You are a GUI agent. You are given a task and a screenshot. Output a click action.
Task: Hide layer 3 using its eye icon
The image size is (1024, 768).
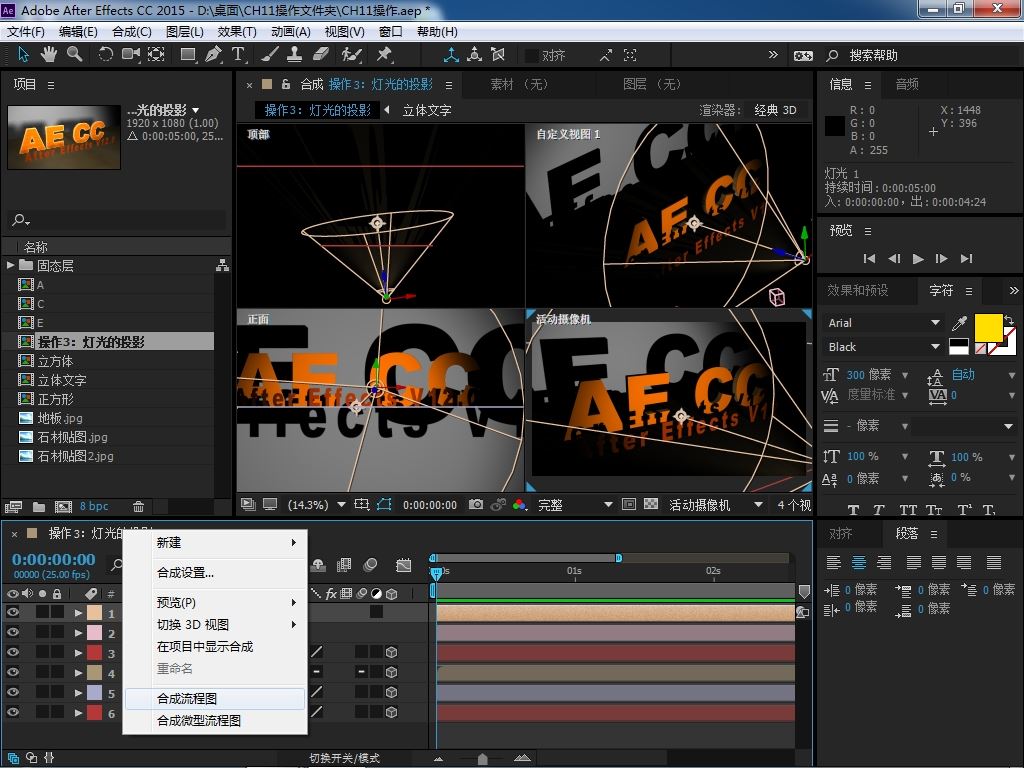pyautogui.click(x=13, y=652)
